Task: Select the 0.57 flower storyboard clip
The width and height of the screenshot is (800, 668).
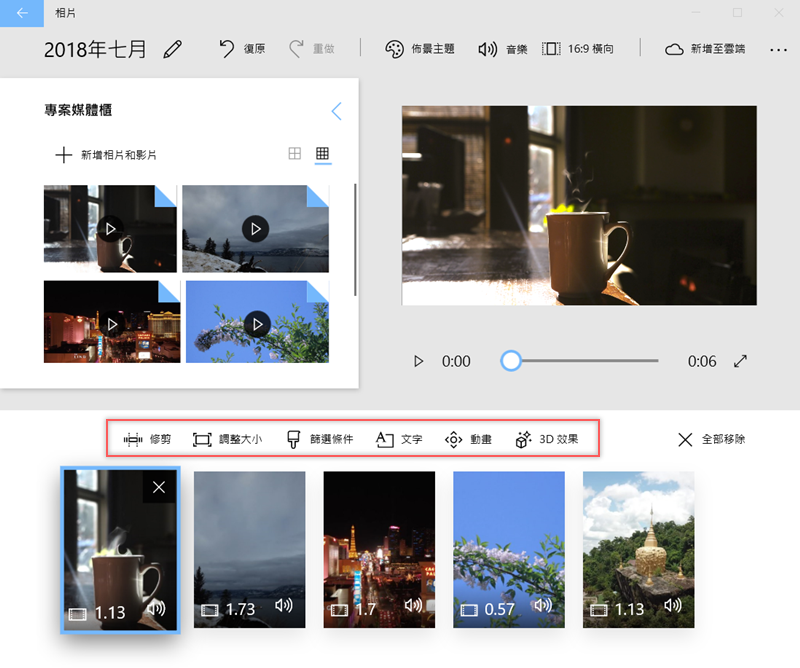Action: 509,550
